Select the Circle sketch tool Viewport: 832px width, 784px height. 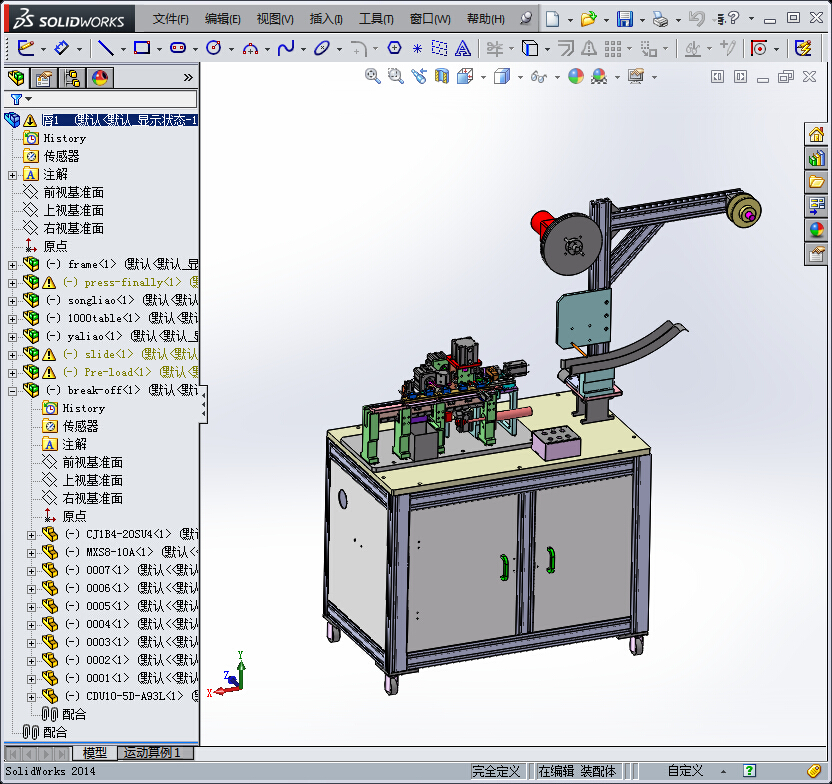[213, 48]
